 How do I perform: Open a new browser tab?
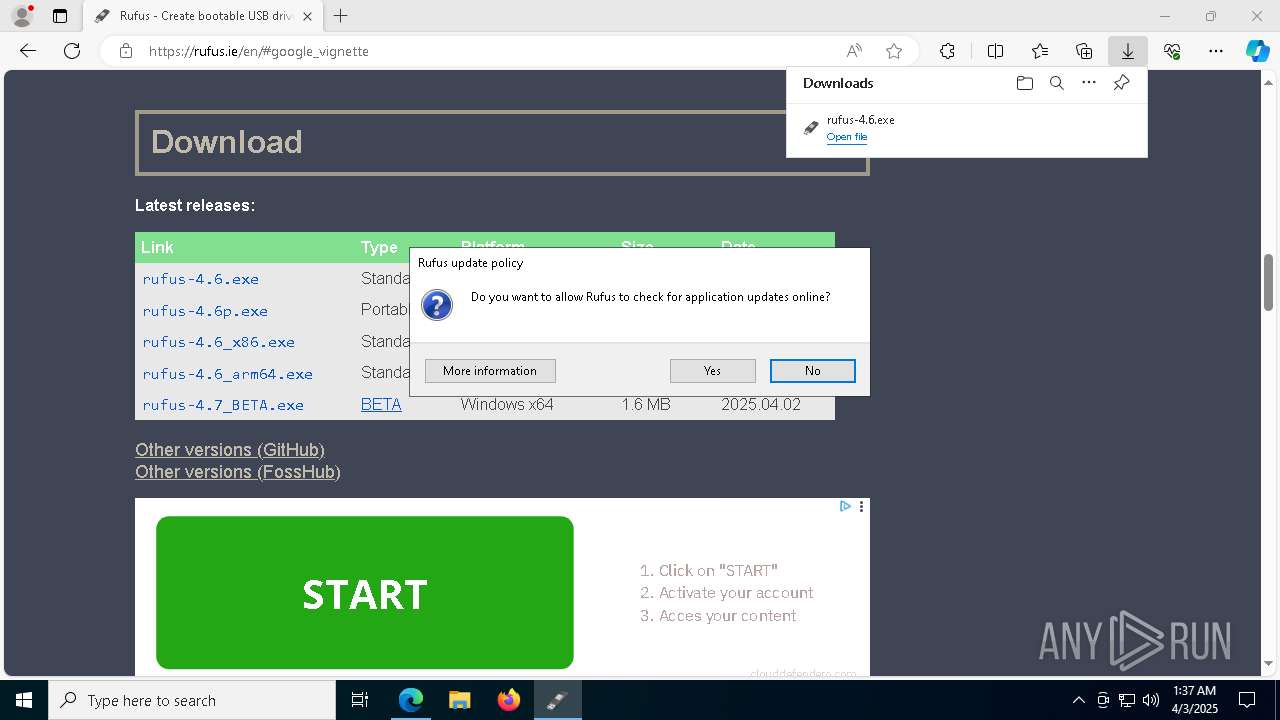pos(341,16)
